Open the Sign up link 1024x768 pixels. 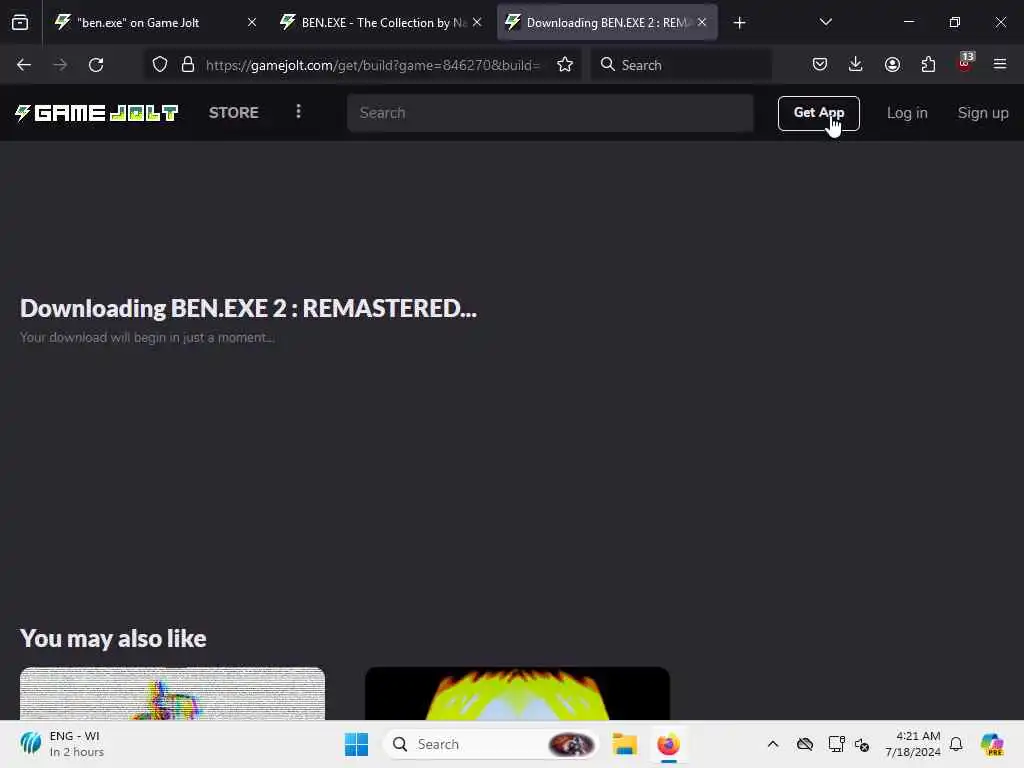coord(983,113)
